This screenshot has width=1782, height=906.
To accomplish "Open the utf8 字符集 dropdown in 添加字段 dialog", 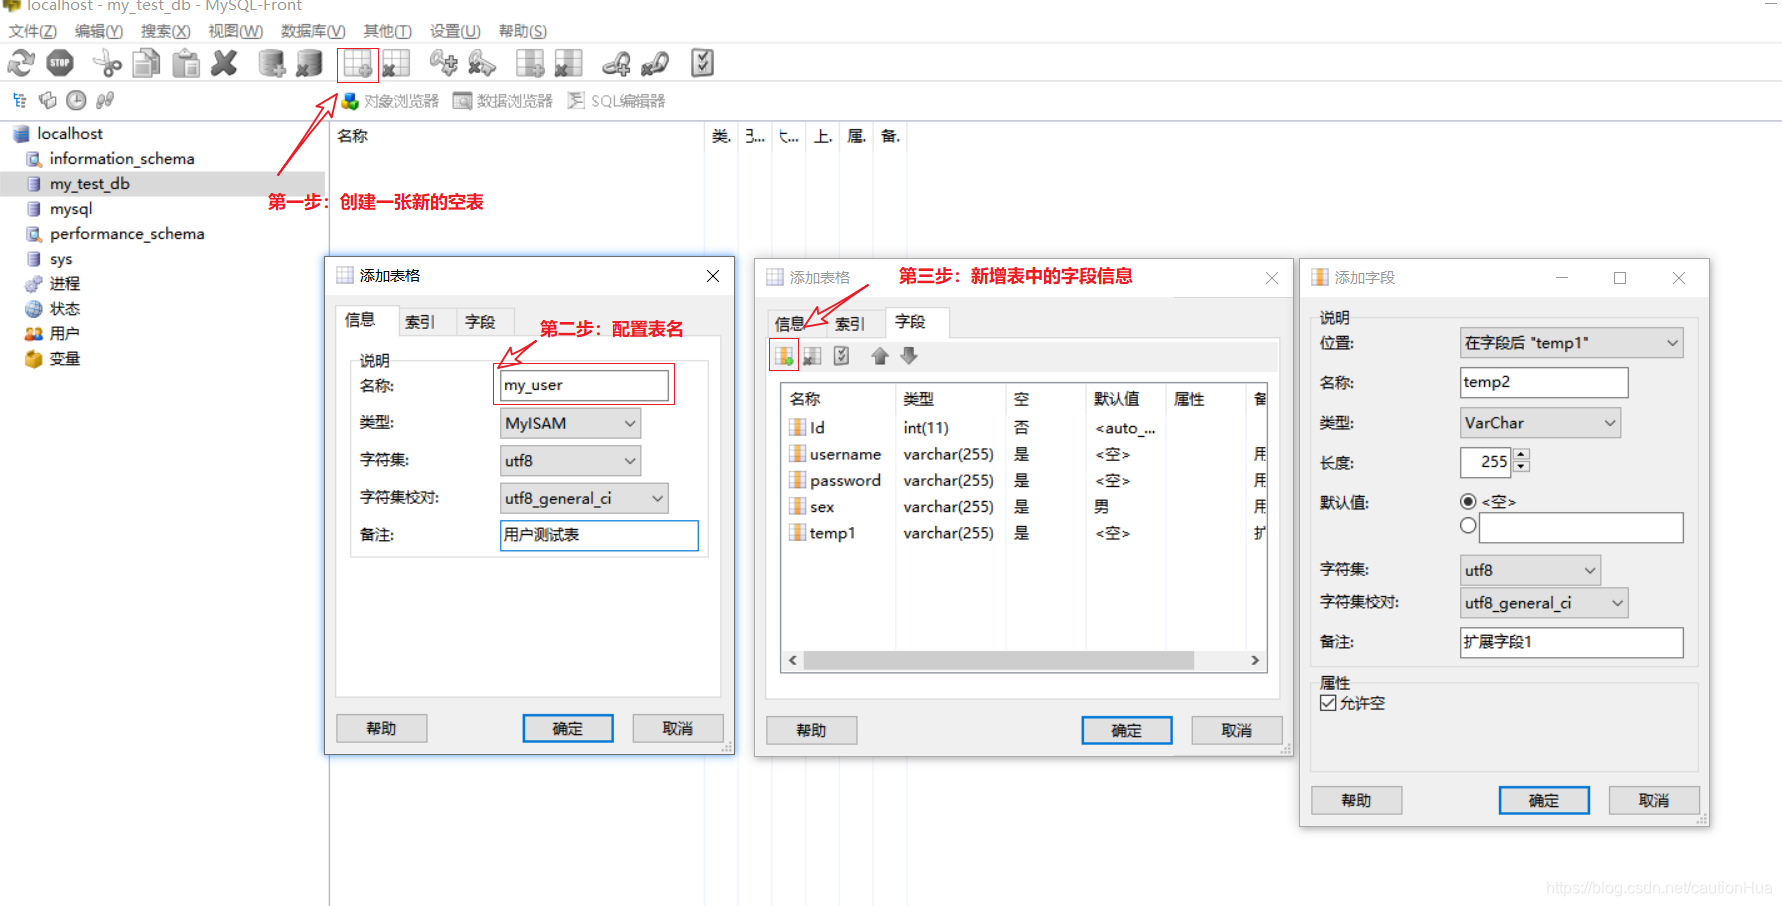I will 1530,570.
